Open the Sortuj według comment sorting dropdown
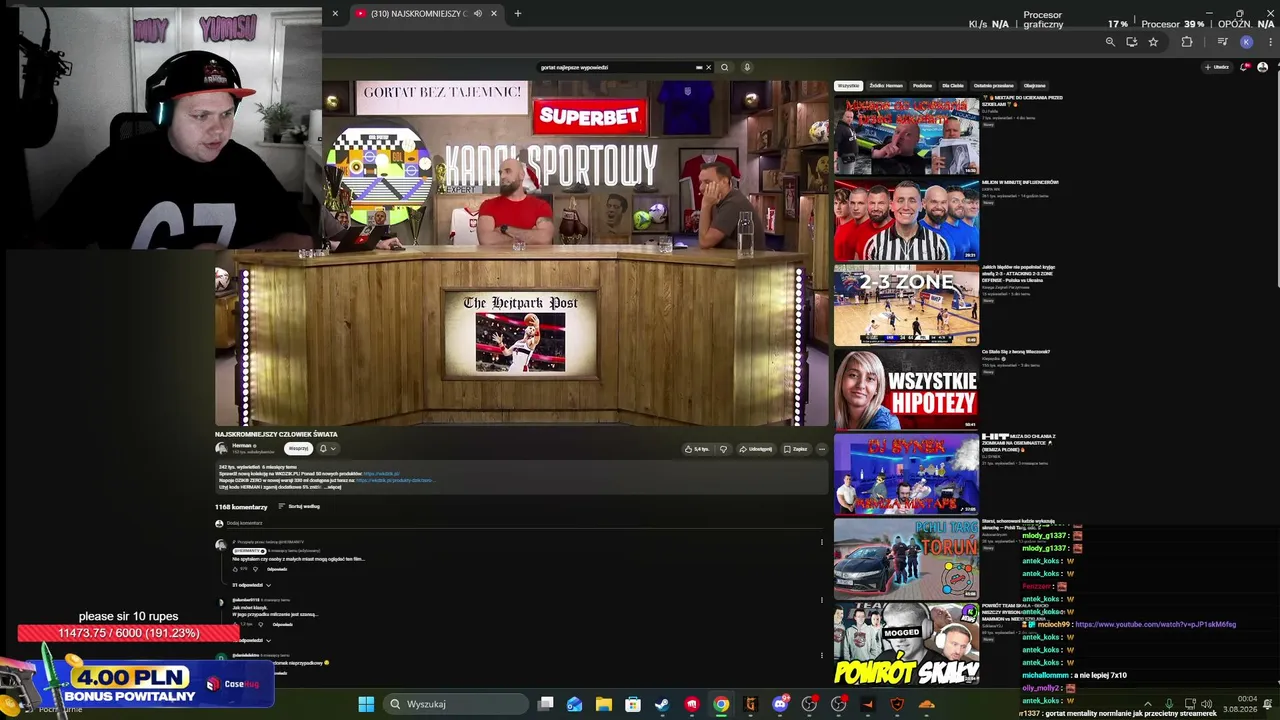Viewport: 1280px width, 720px height. coord(299,506)
